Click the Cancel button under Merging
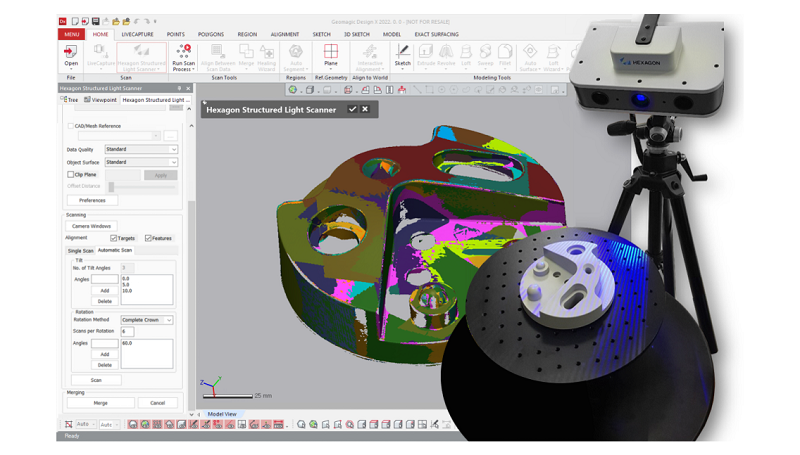Image resolution: width=800 pixels, height=455 pixels. (158, 403)
